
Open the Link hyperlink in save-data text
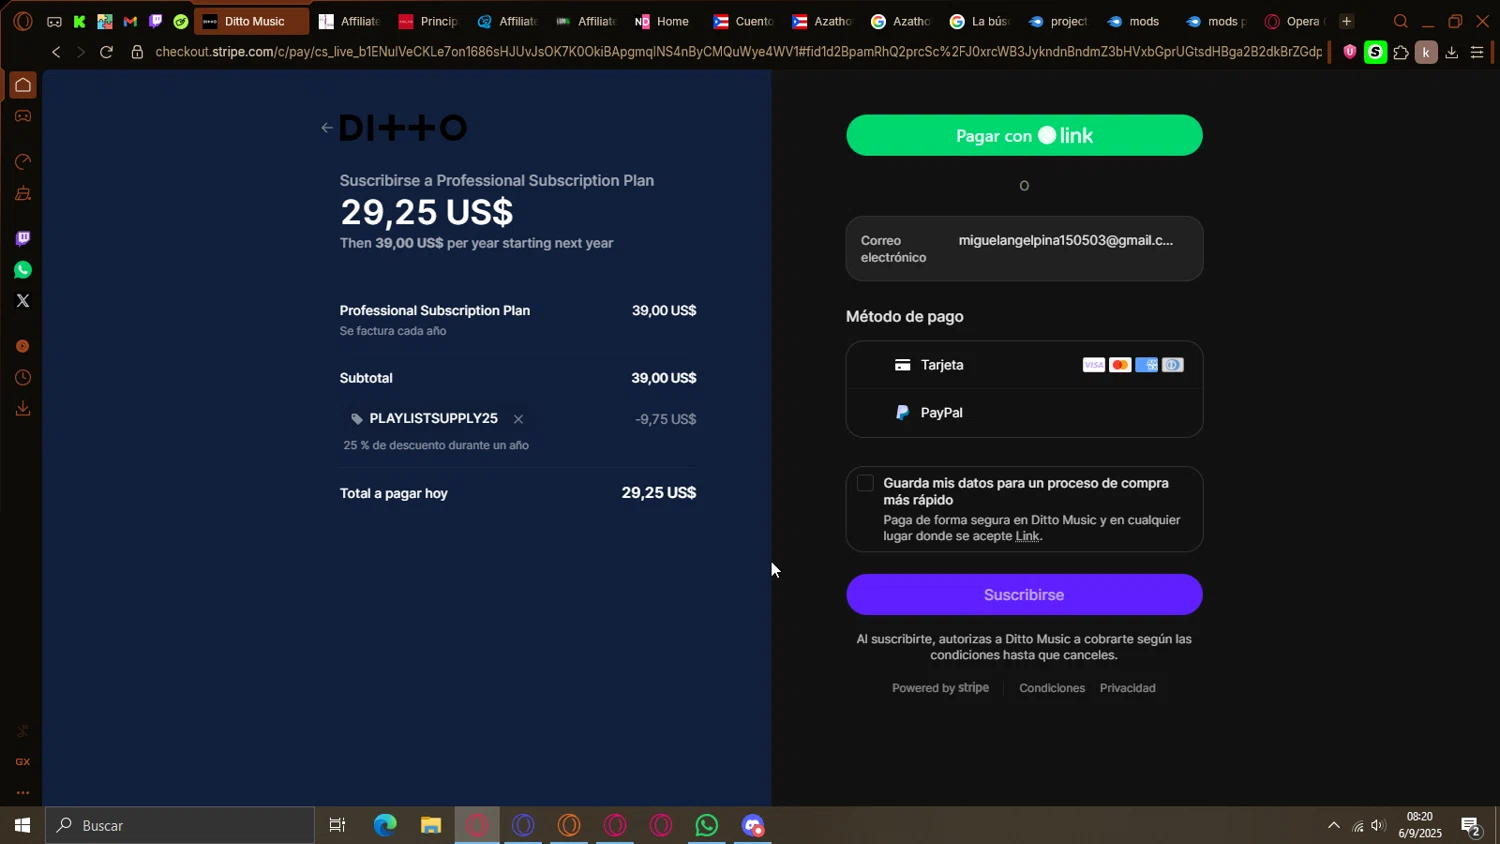click(1027, 536)
